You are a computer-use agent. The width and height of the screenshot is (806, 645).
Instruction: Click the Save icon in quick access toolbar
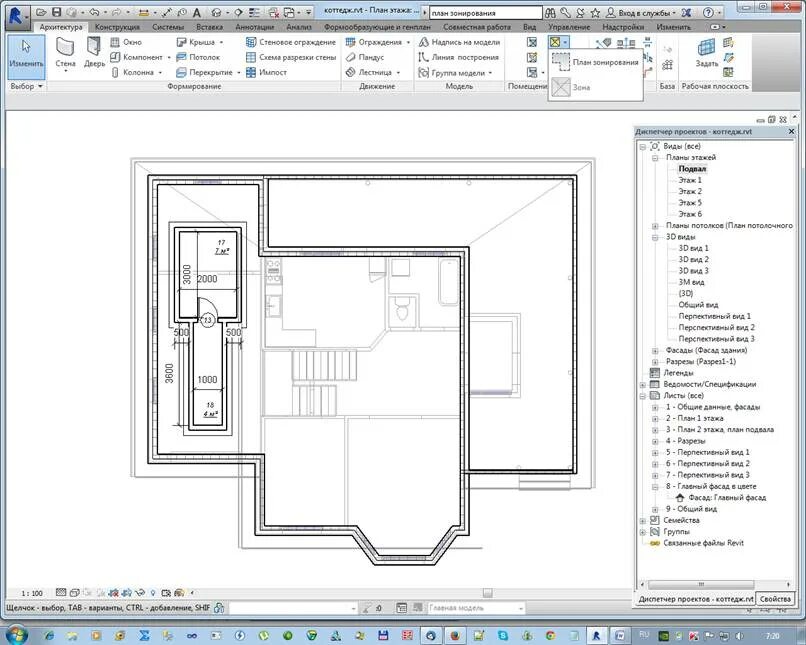57,12
